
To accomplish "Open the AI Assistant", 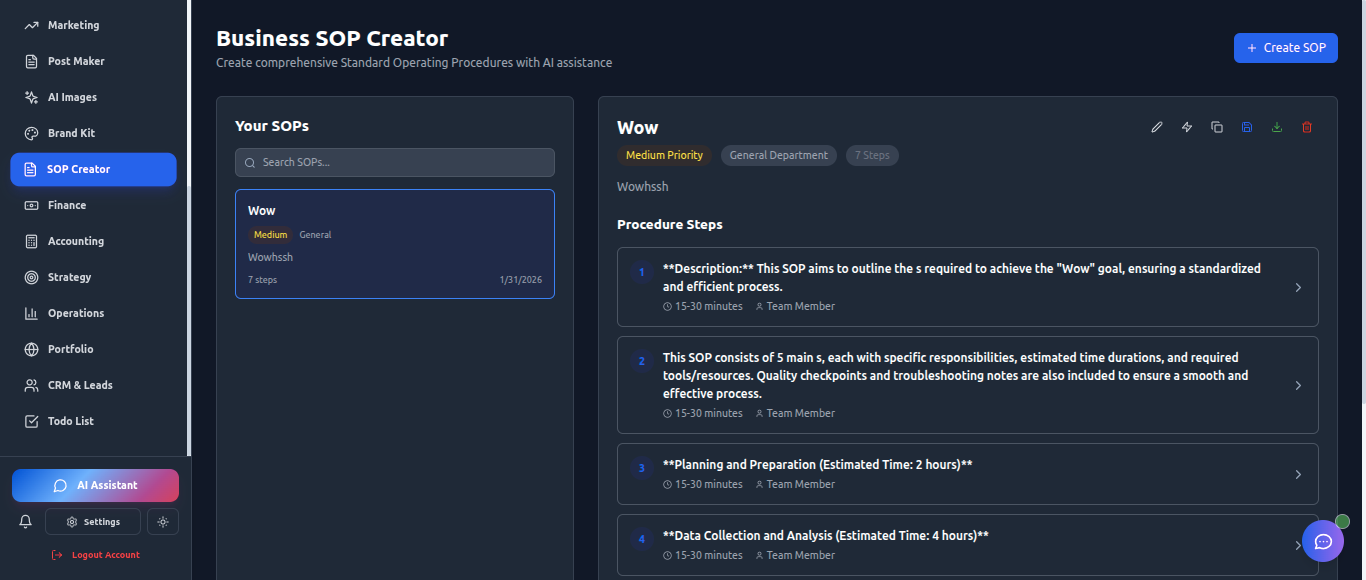I will click(95, 485).
